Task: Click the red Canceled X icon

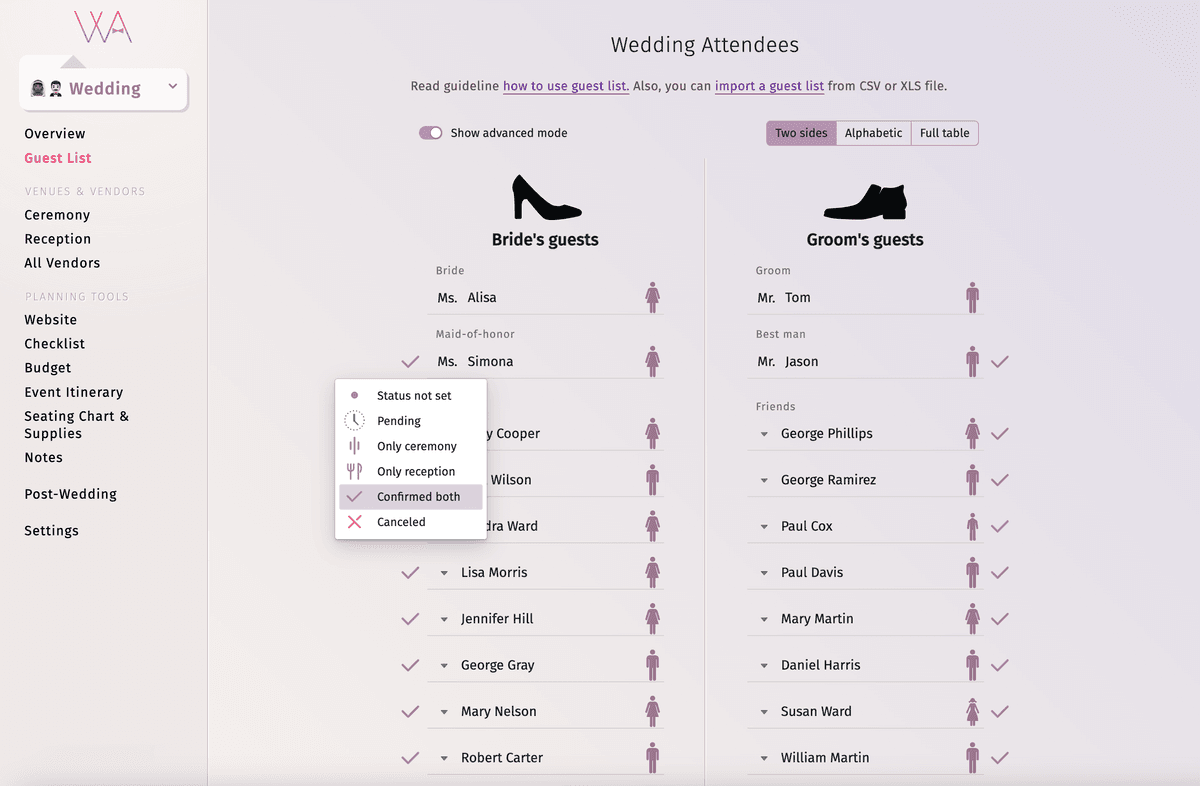Action: click(x=354, y=521)
